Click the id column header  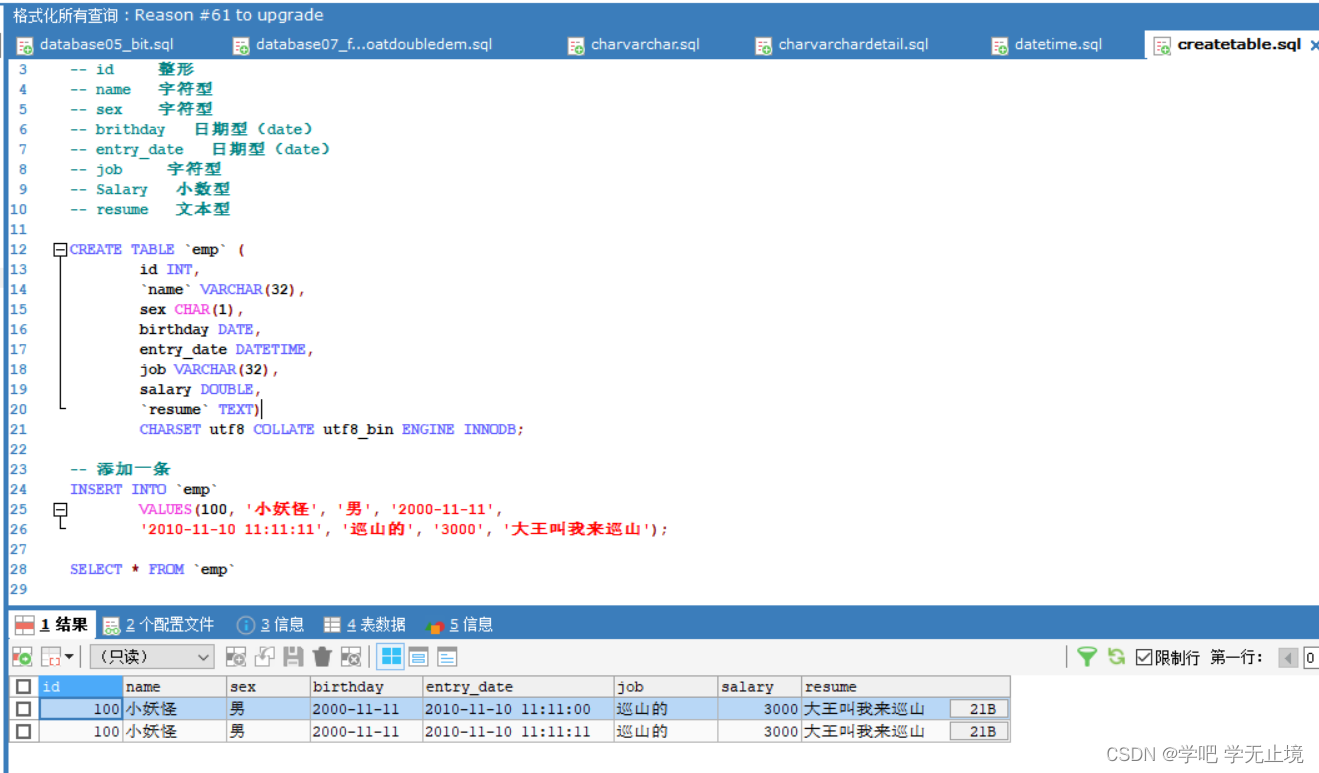pyautogui.click(x=80, y=687)
